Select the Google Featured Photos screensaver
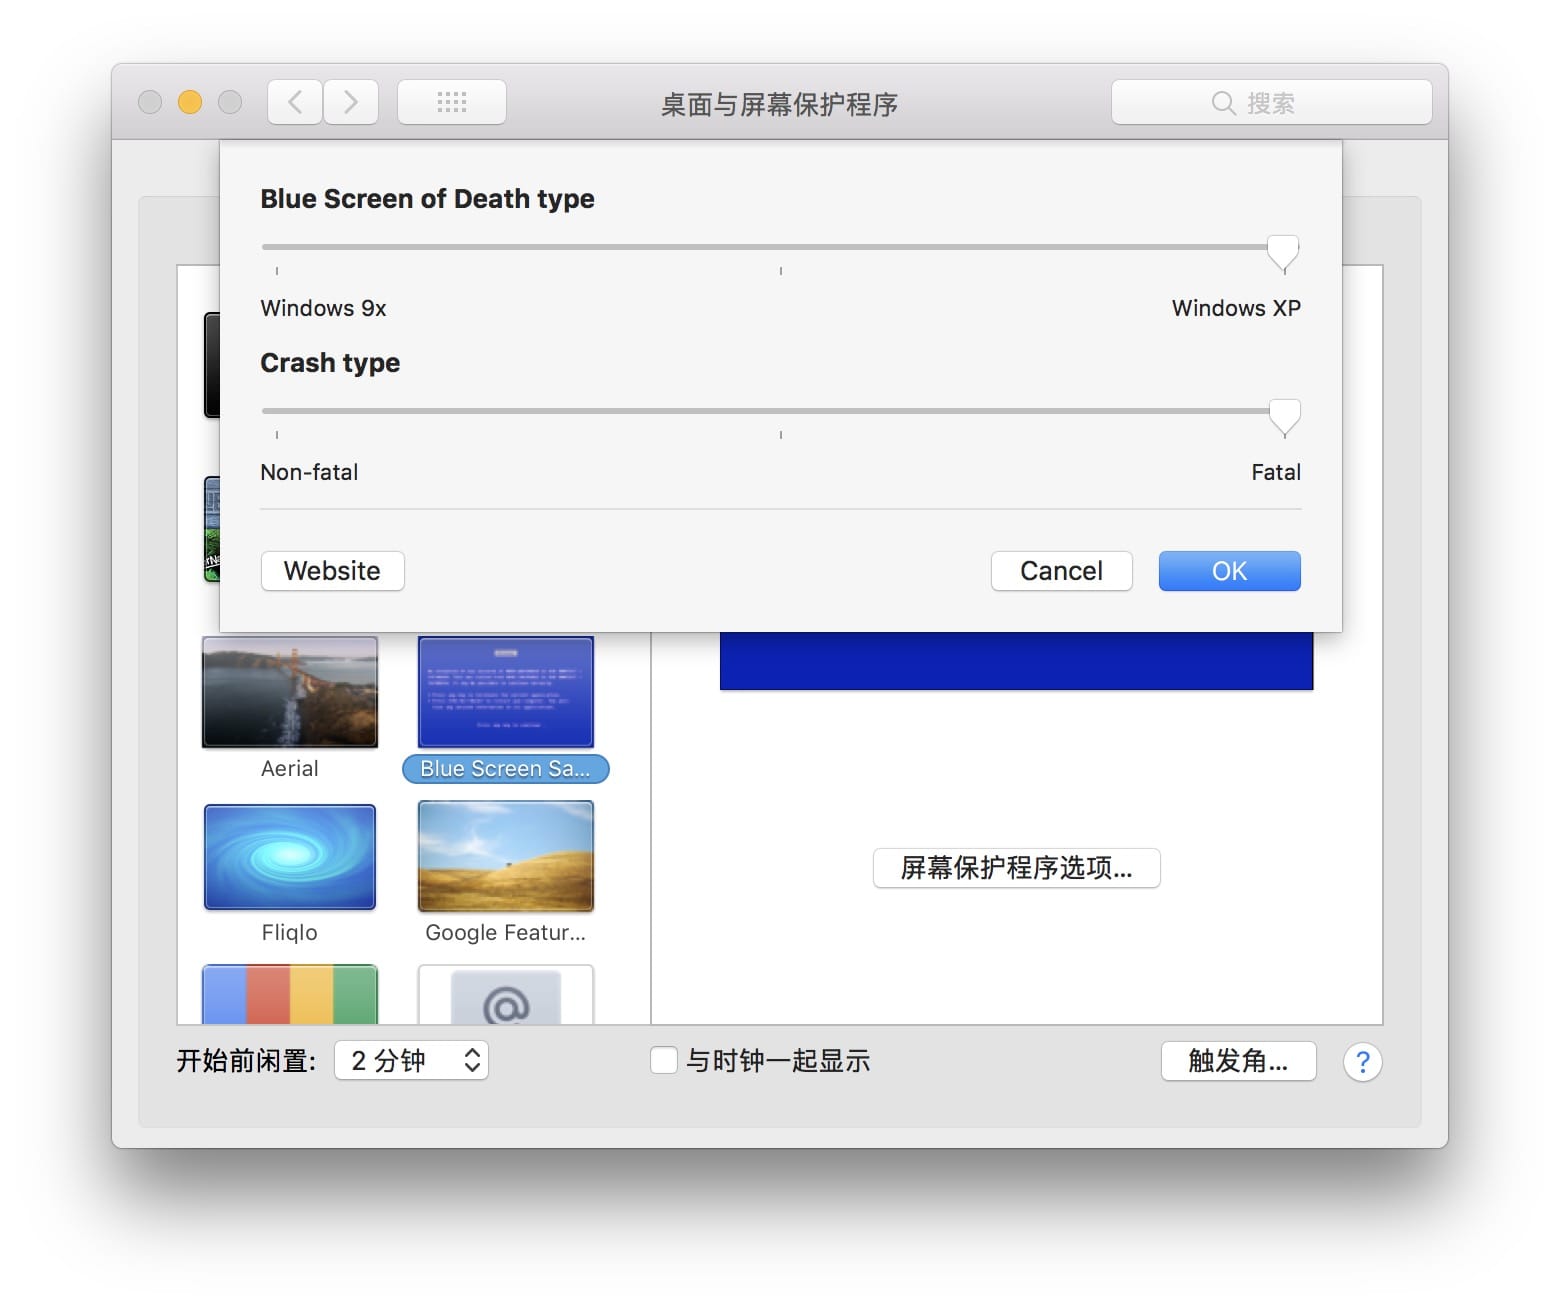This screenshot has width=1560, height=1308. [x=506, y=857]
